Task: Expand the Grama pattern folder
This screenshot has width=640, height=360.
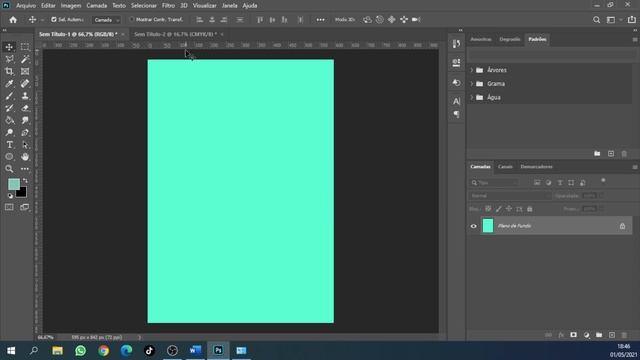Action: (x=472, y=84)
